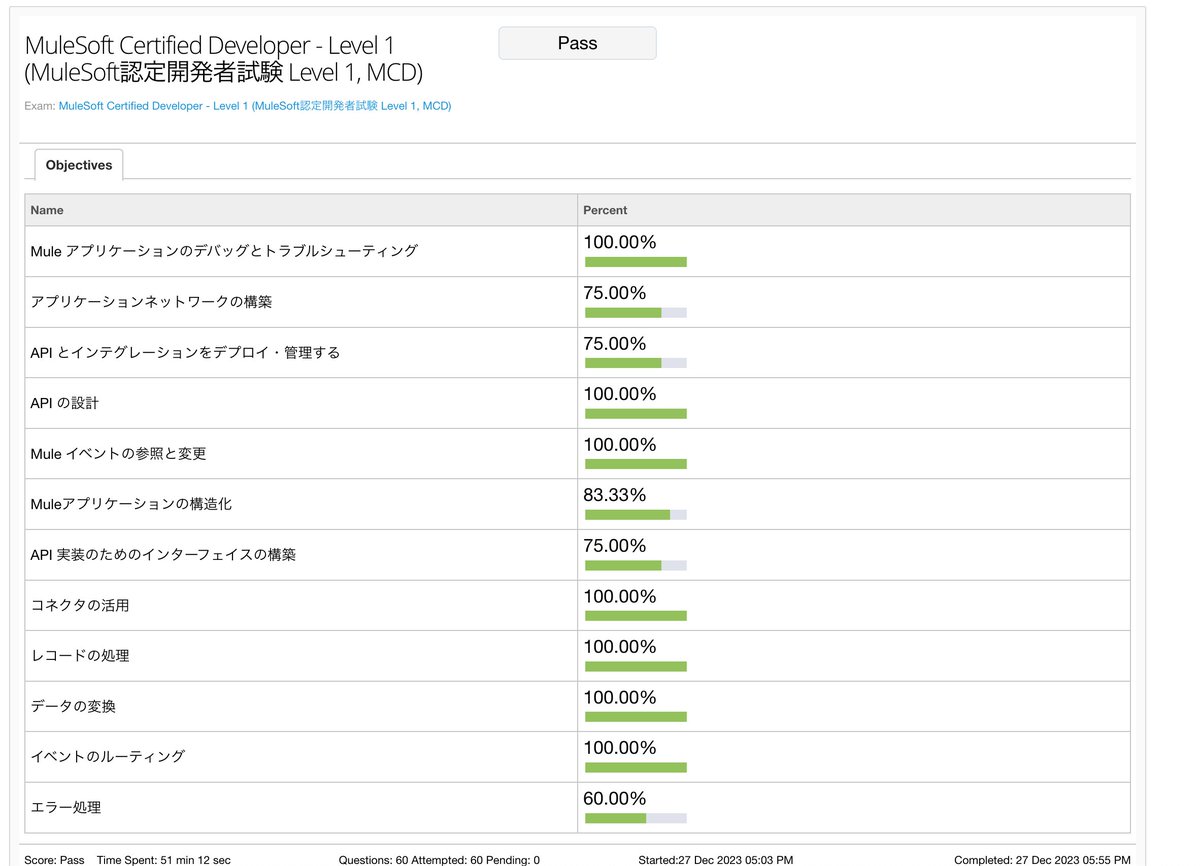The height and width of the screenshot is (866, 1200).
Task: Open the Objectives tab
Action: click(79, 165)
